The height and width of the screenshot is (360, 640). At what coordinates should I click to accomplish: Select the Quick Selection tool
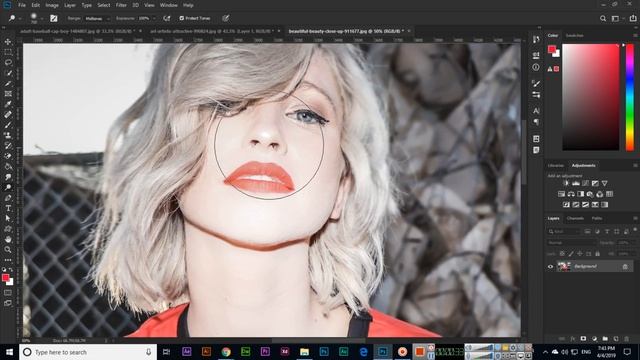(8, 73)
